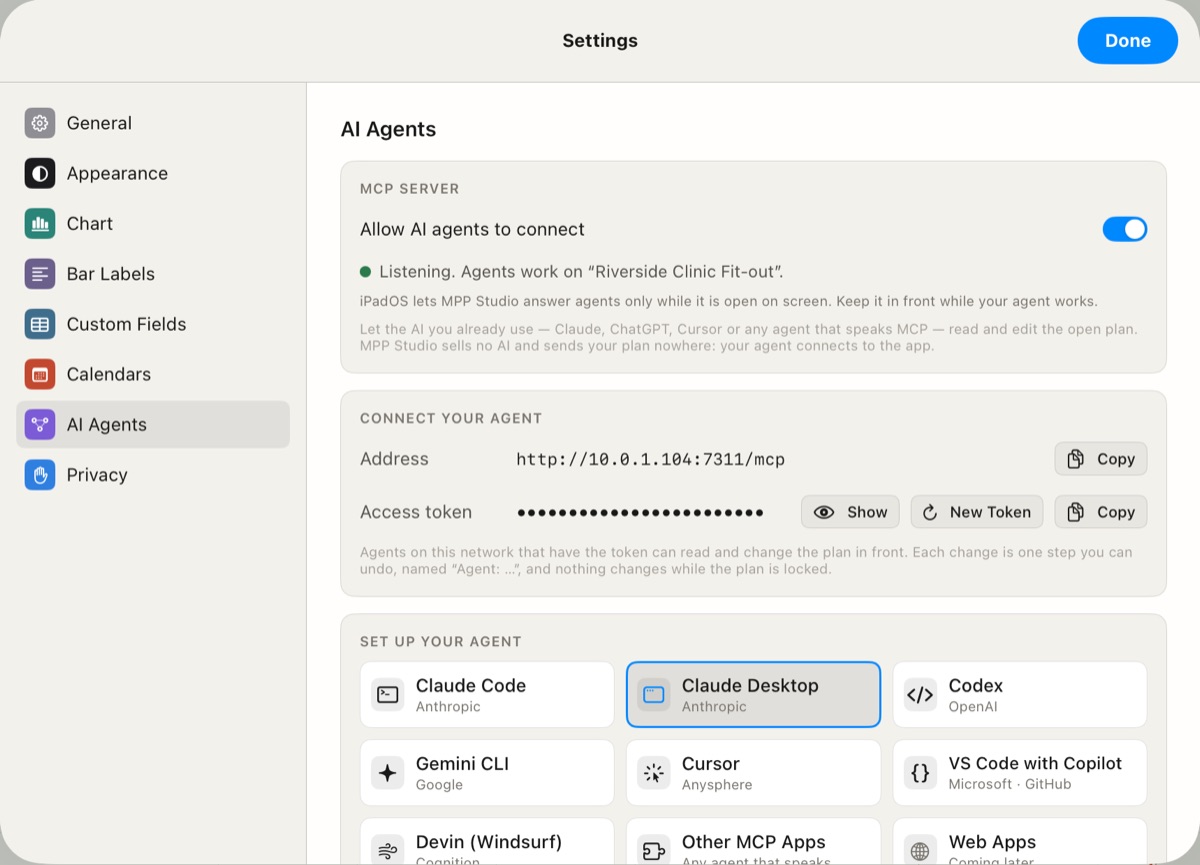The width and height of the screenshot is (1200, 865).
Task: Pick VS Code with Copilot card
Action: click(1020, 773)
